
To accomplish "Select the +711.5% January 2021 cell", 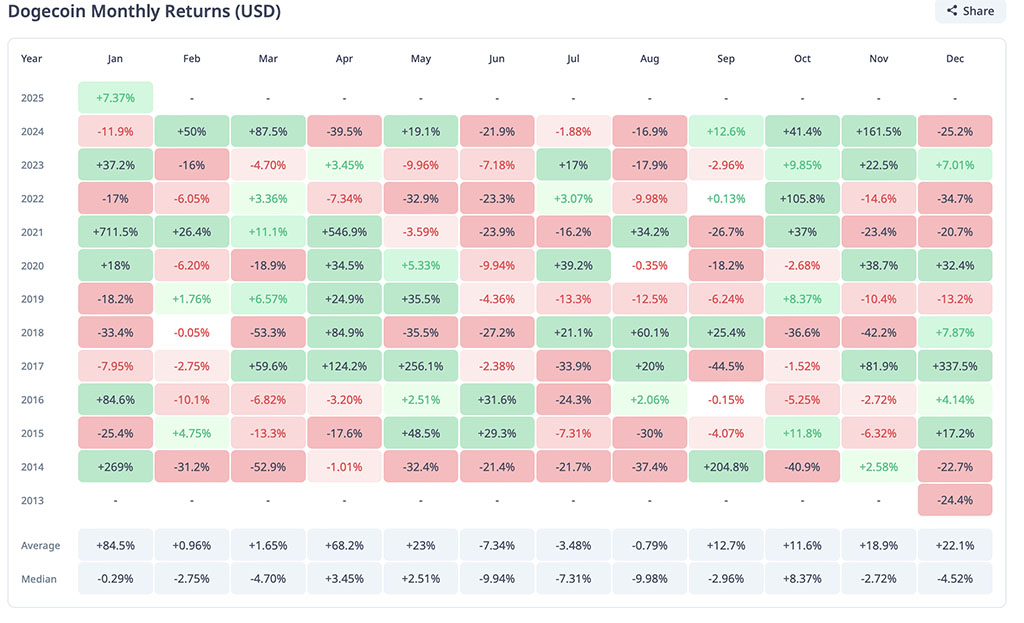I will click(115, 232).
